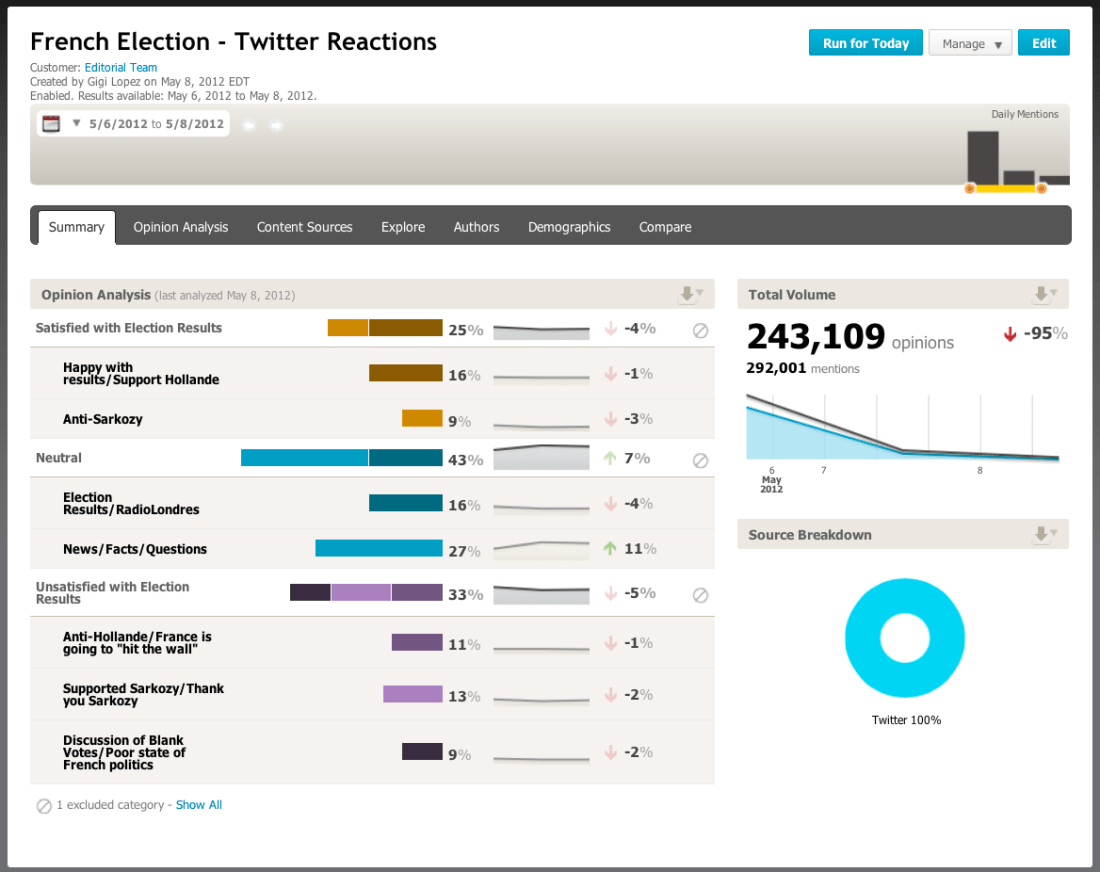Download Source Breakdown panel data
The height and width of the screenshot is (872, 1100).
coord(1044,535)
